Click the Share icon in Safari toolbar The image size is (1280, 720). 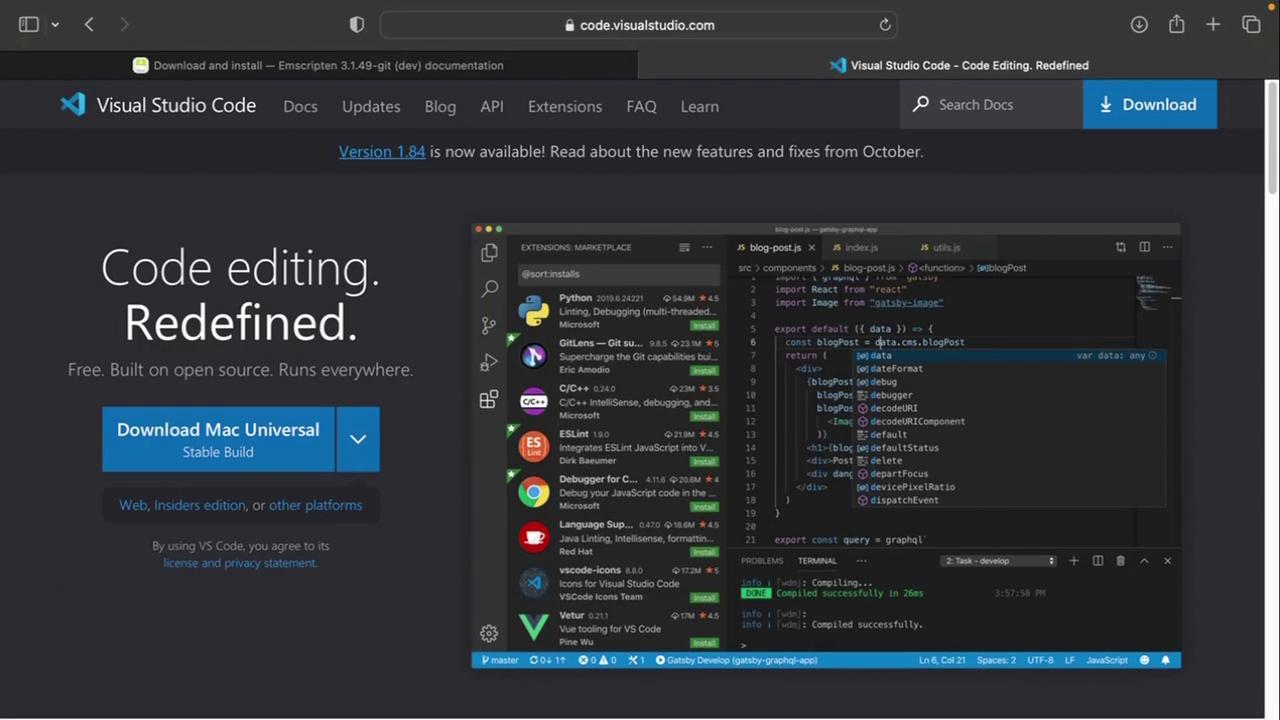pos(1176,25)
